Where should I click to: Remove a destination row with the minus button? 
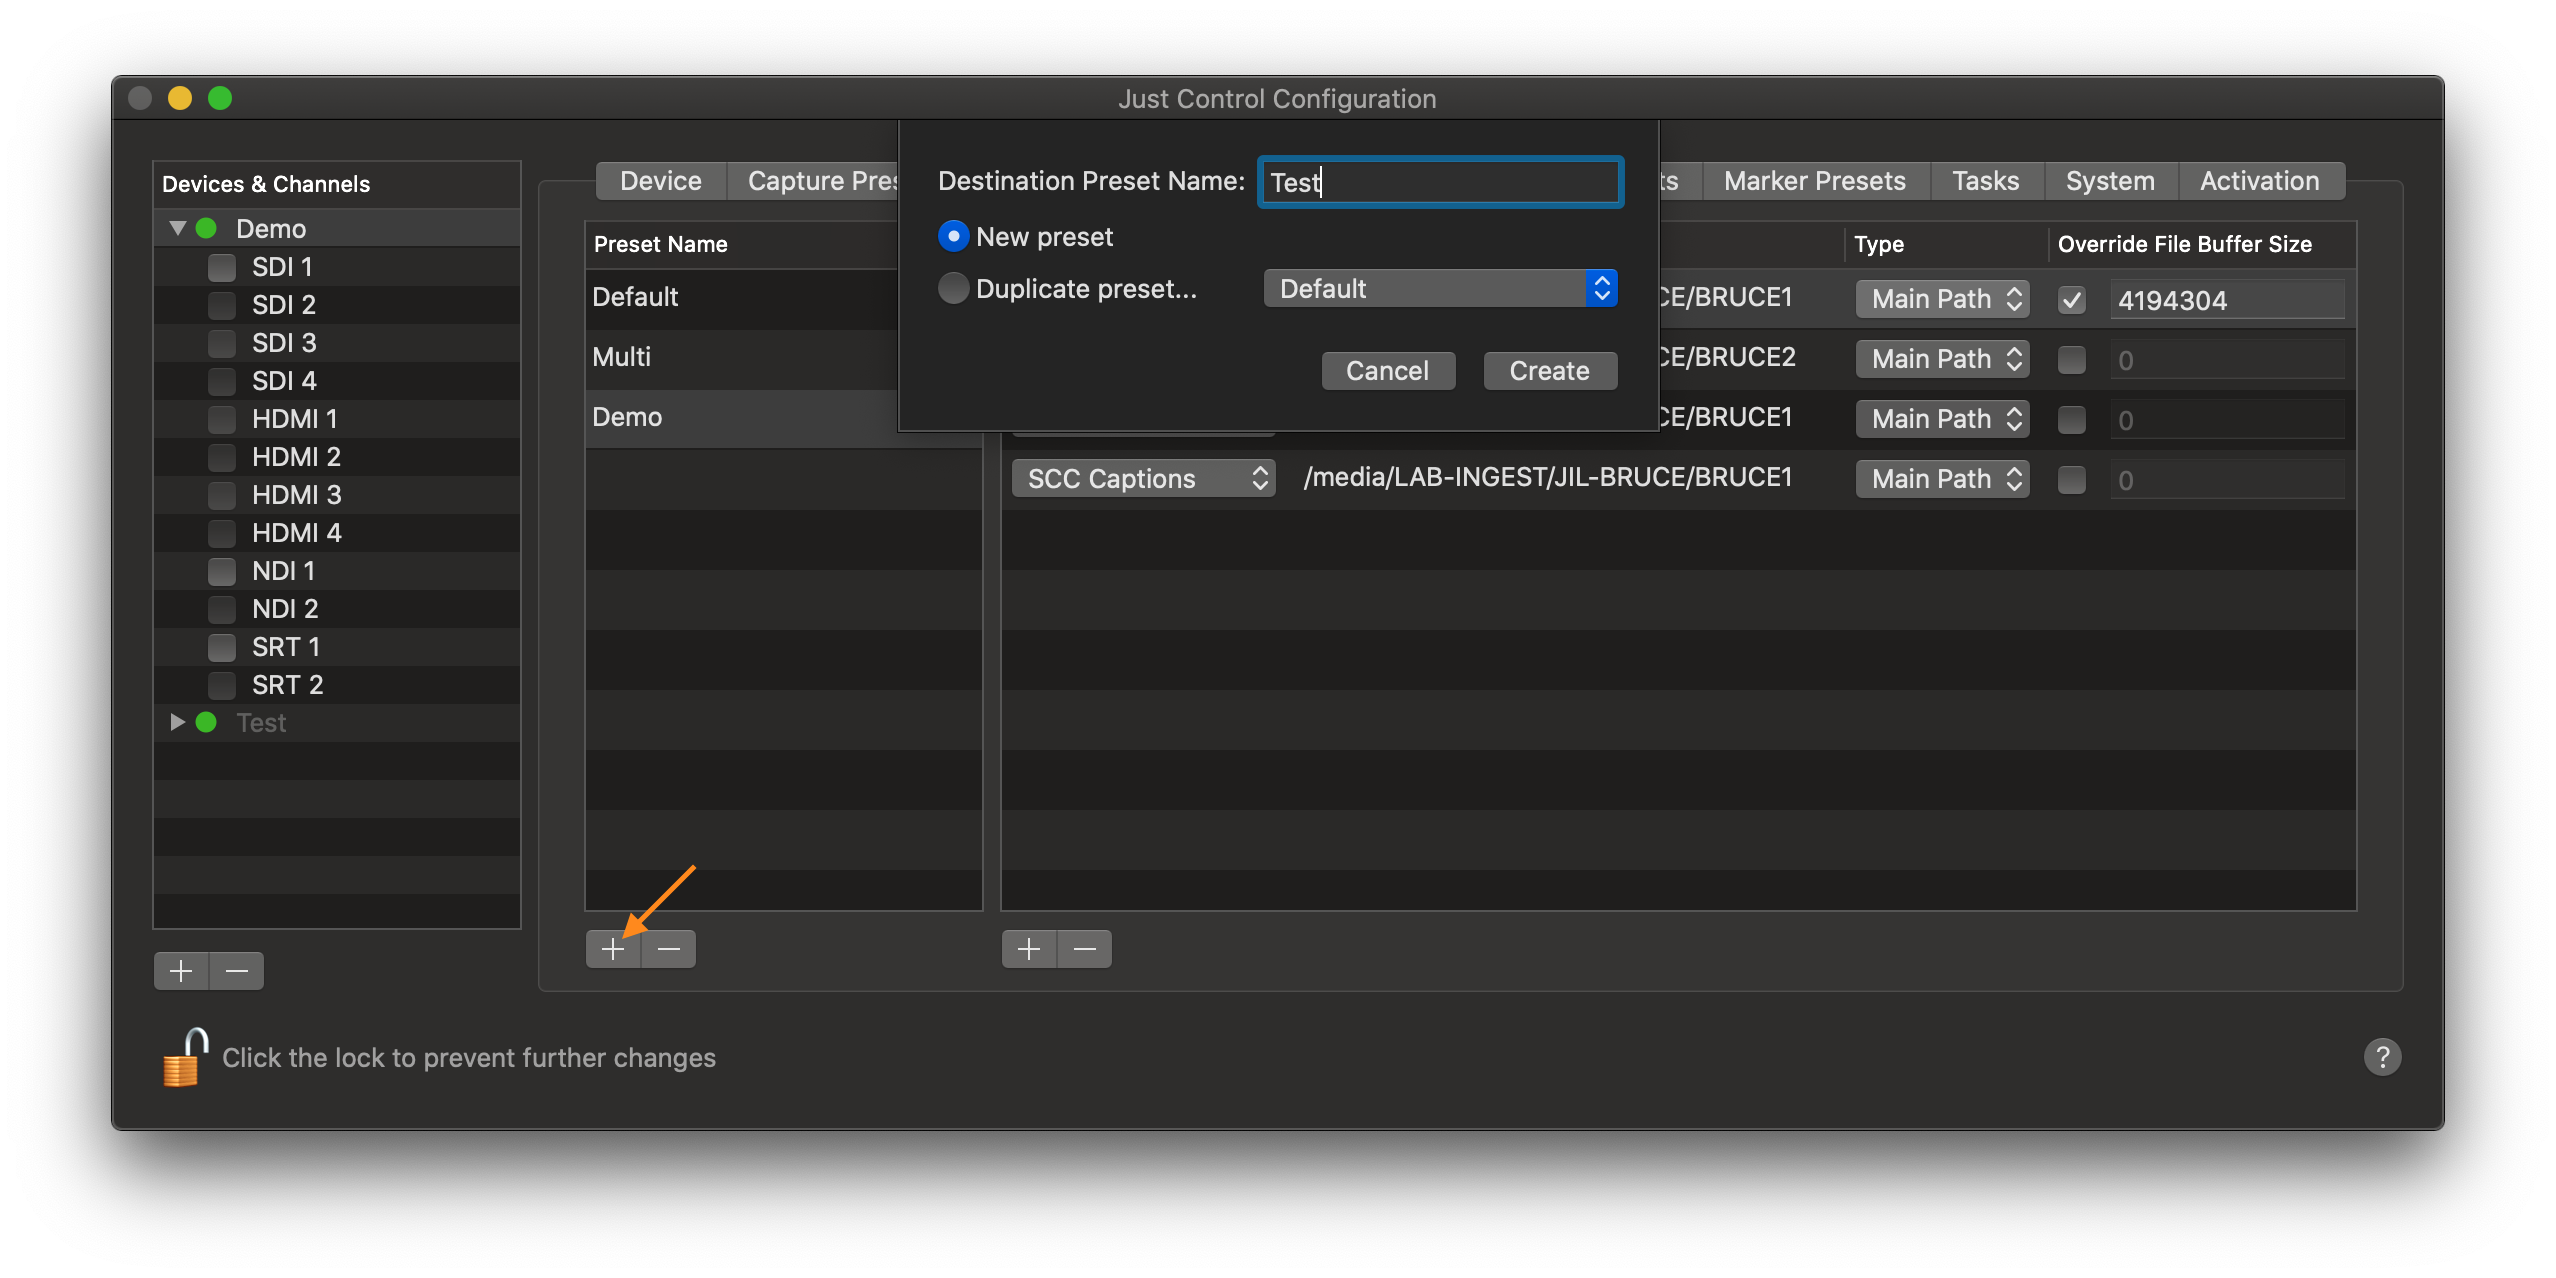click(1085, 948)
